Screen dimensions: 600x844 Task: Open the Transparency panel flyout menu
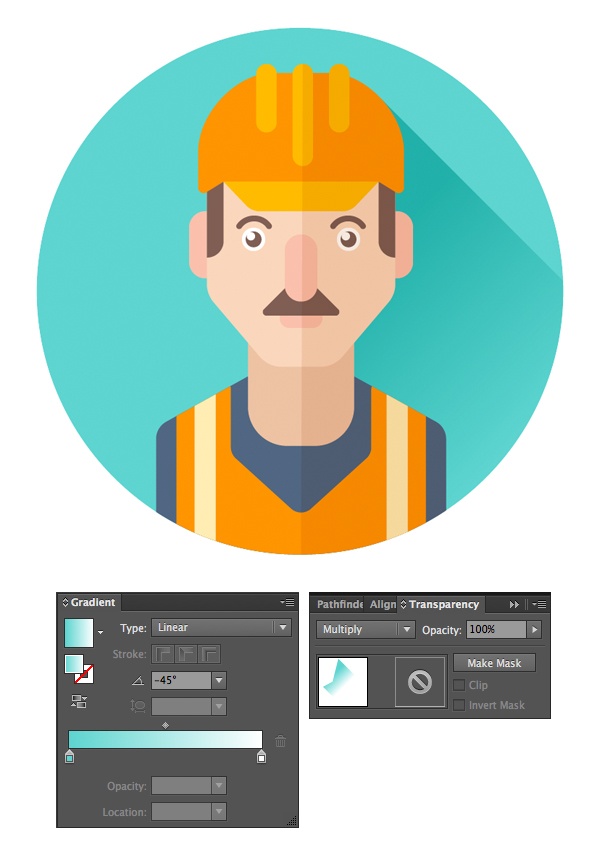539,604
